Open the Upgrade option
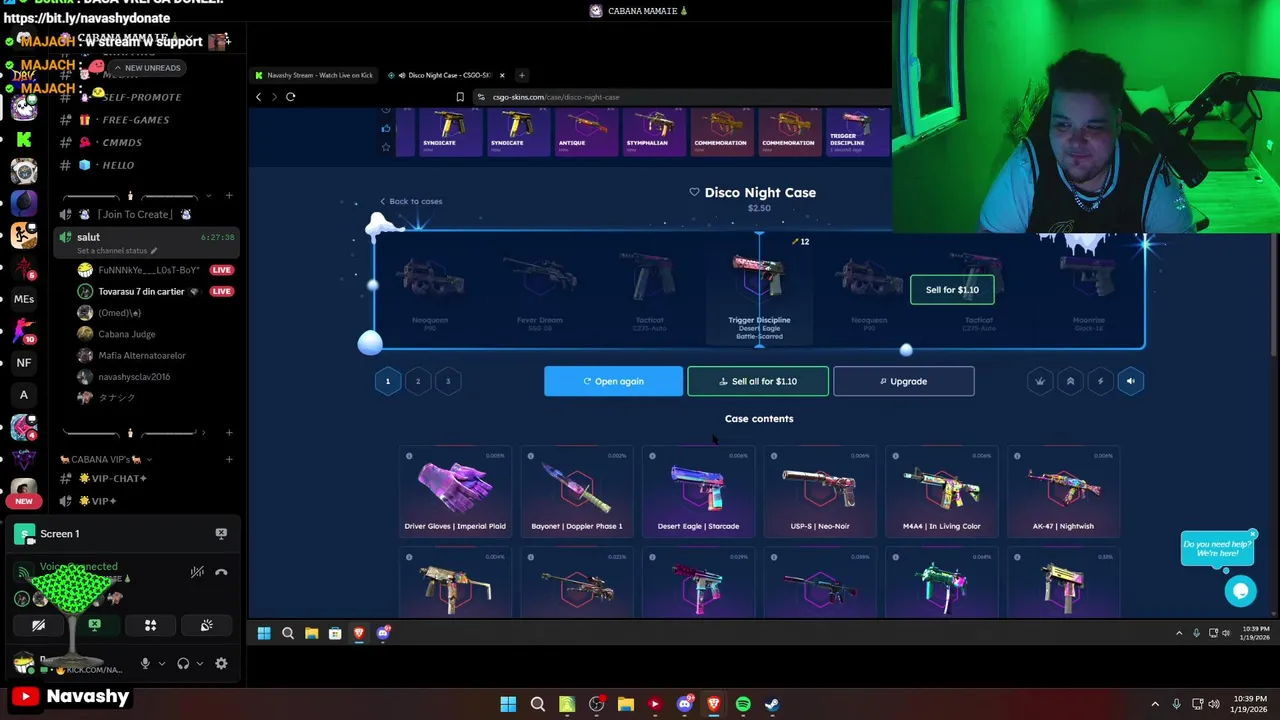 tap(903, 381)
